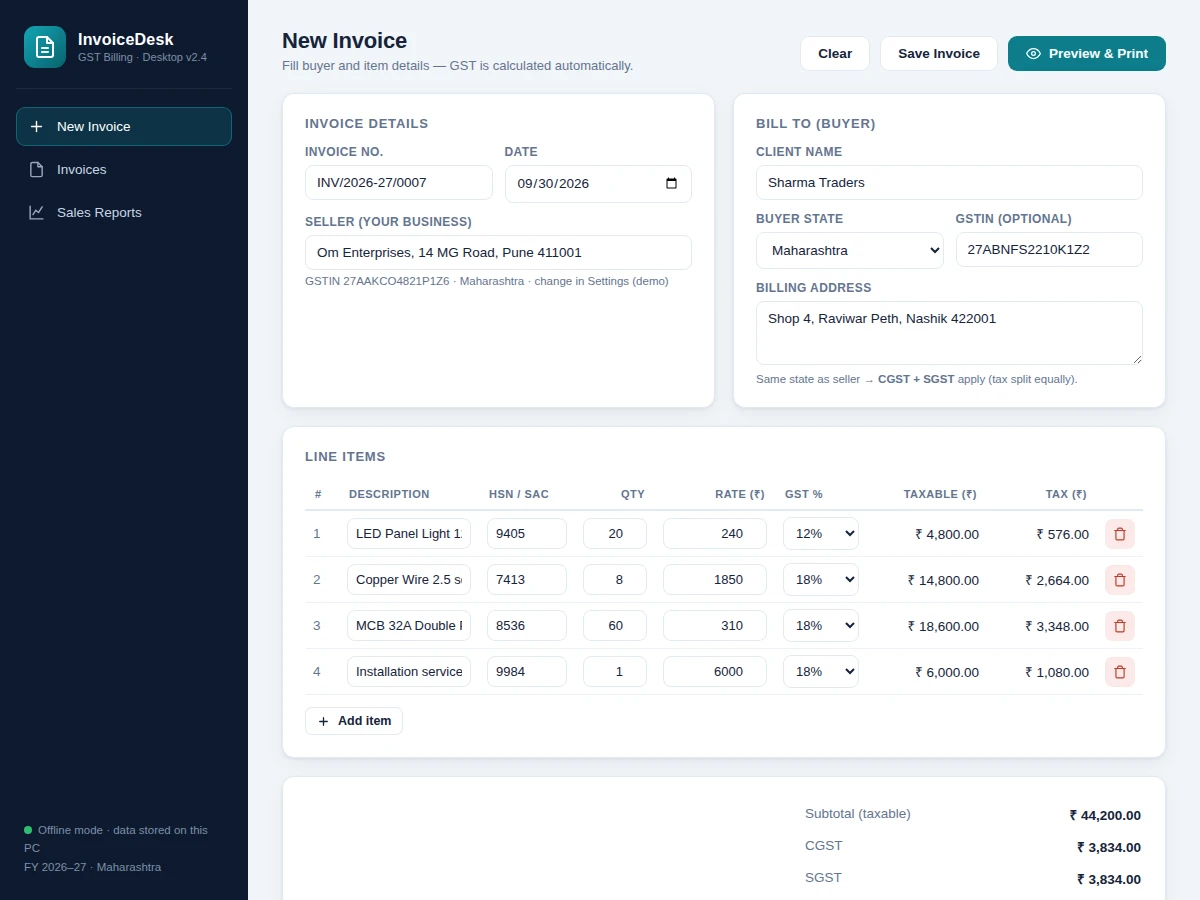Click the green offline mode status dot
This screenshot has width=1200, height=900.
[28, 830]
